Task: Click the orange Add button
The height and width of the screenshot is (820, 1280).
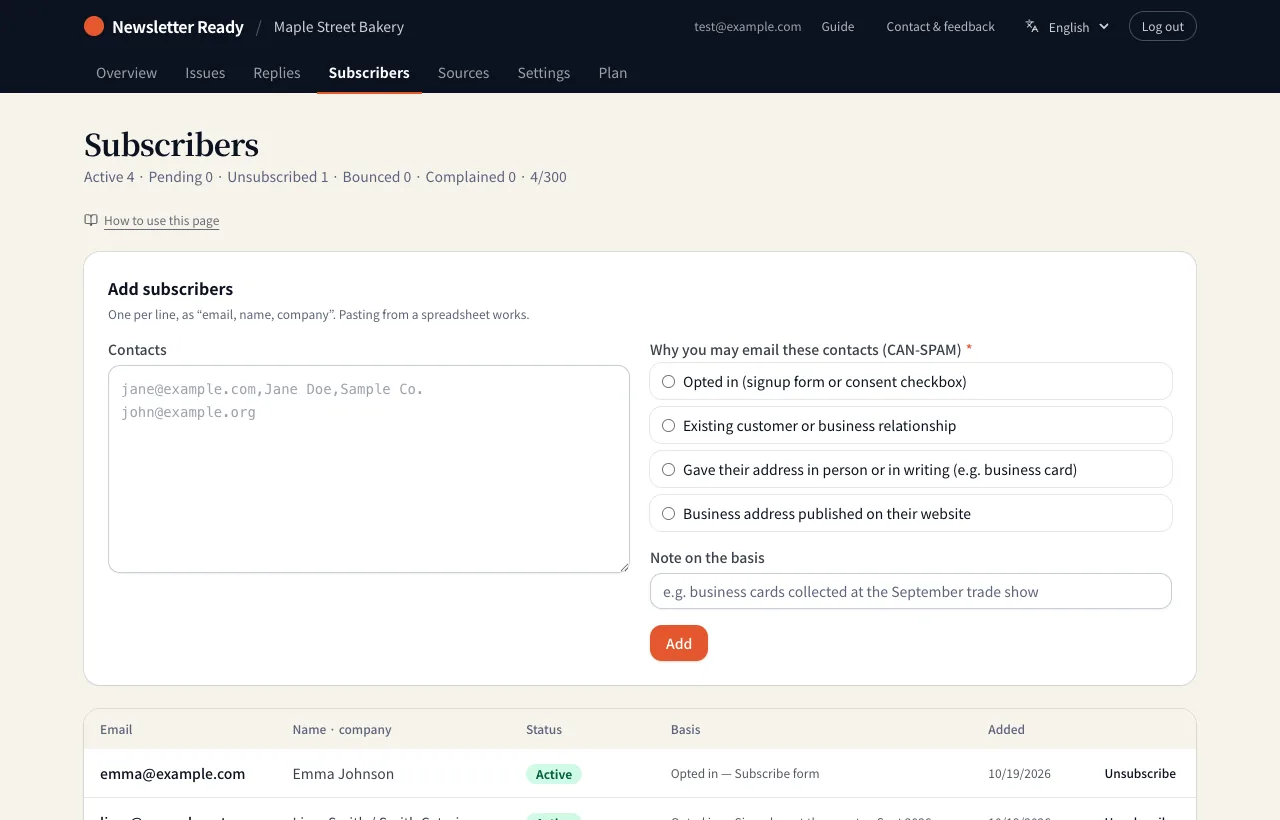Action: click(679, 643)
